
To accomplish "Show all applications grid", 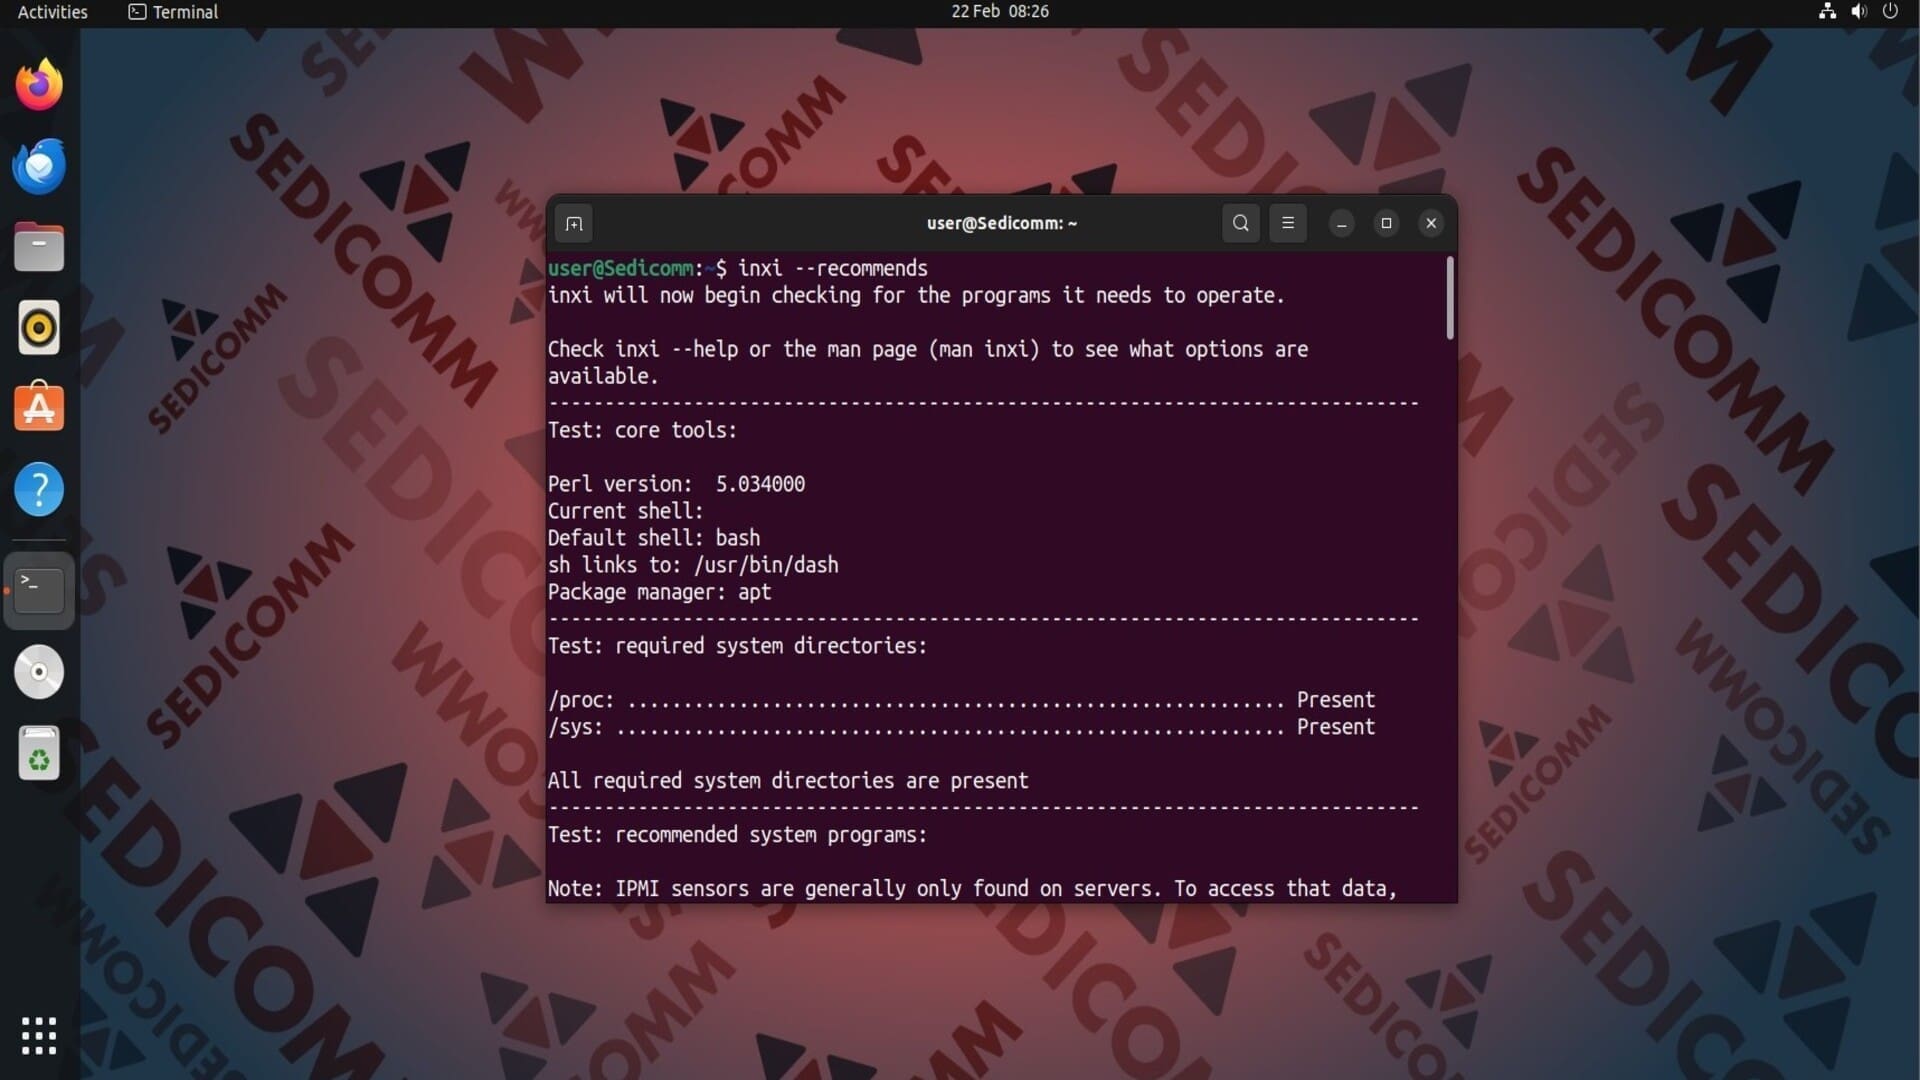I will coord(39,1036).
